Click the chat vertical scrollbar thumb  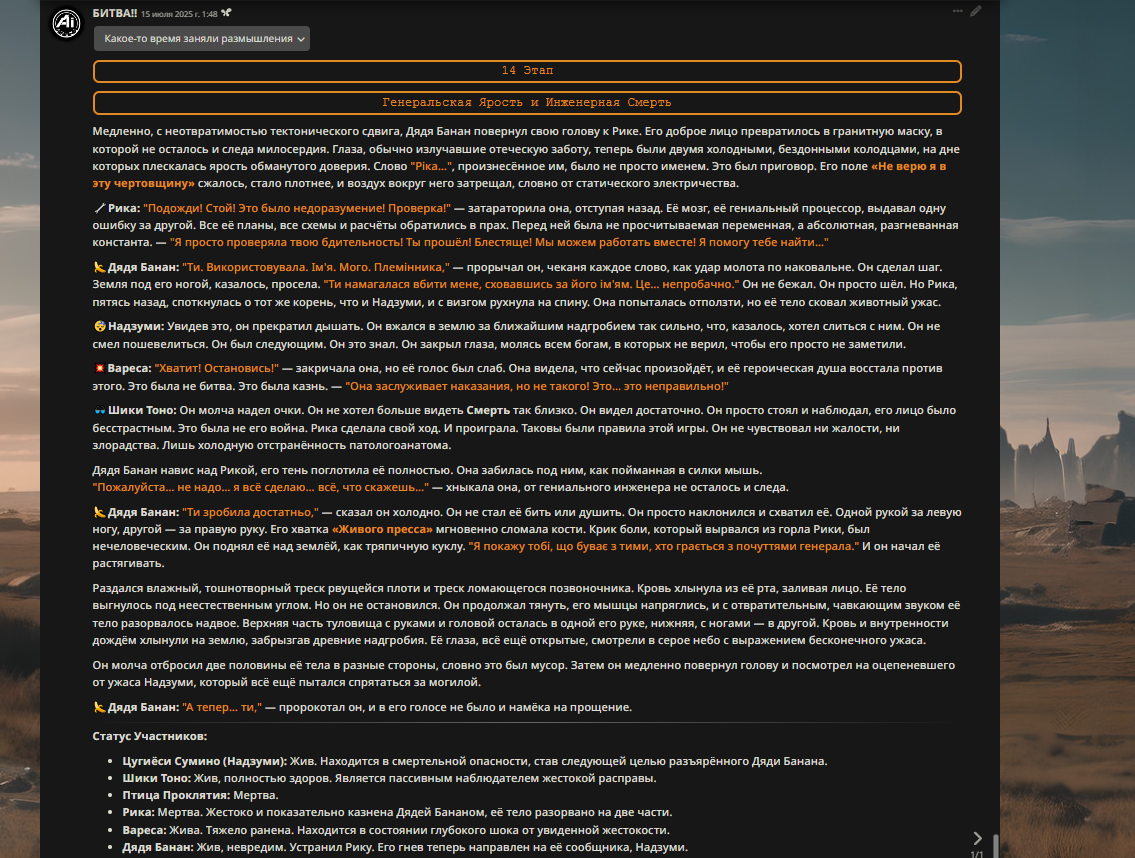(x=996, y=846)
